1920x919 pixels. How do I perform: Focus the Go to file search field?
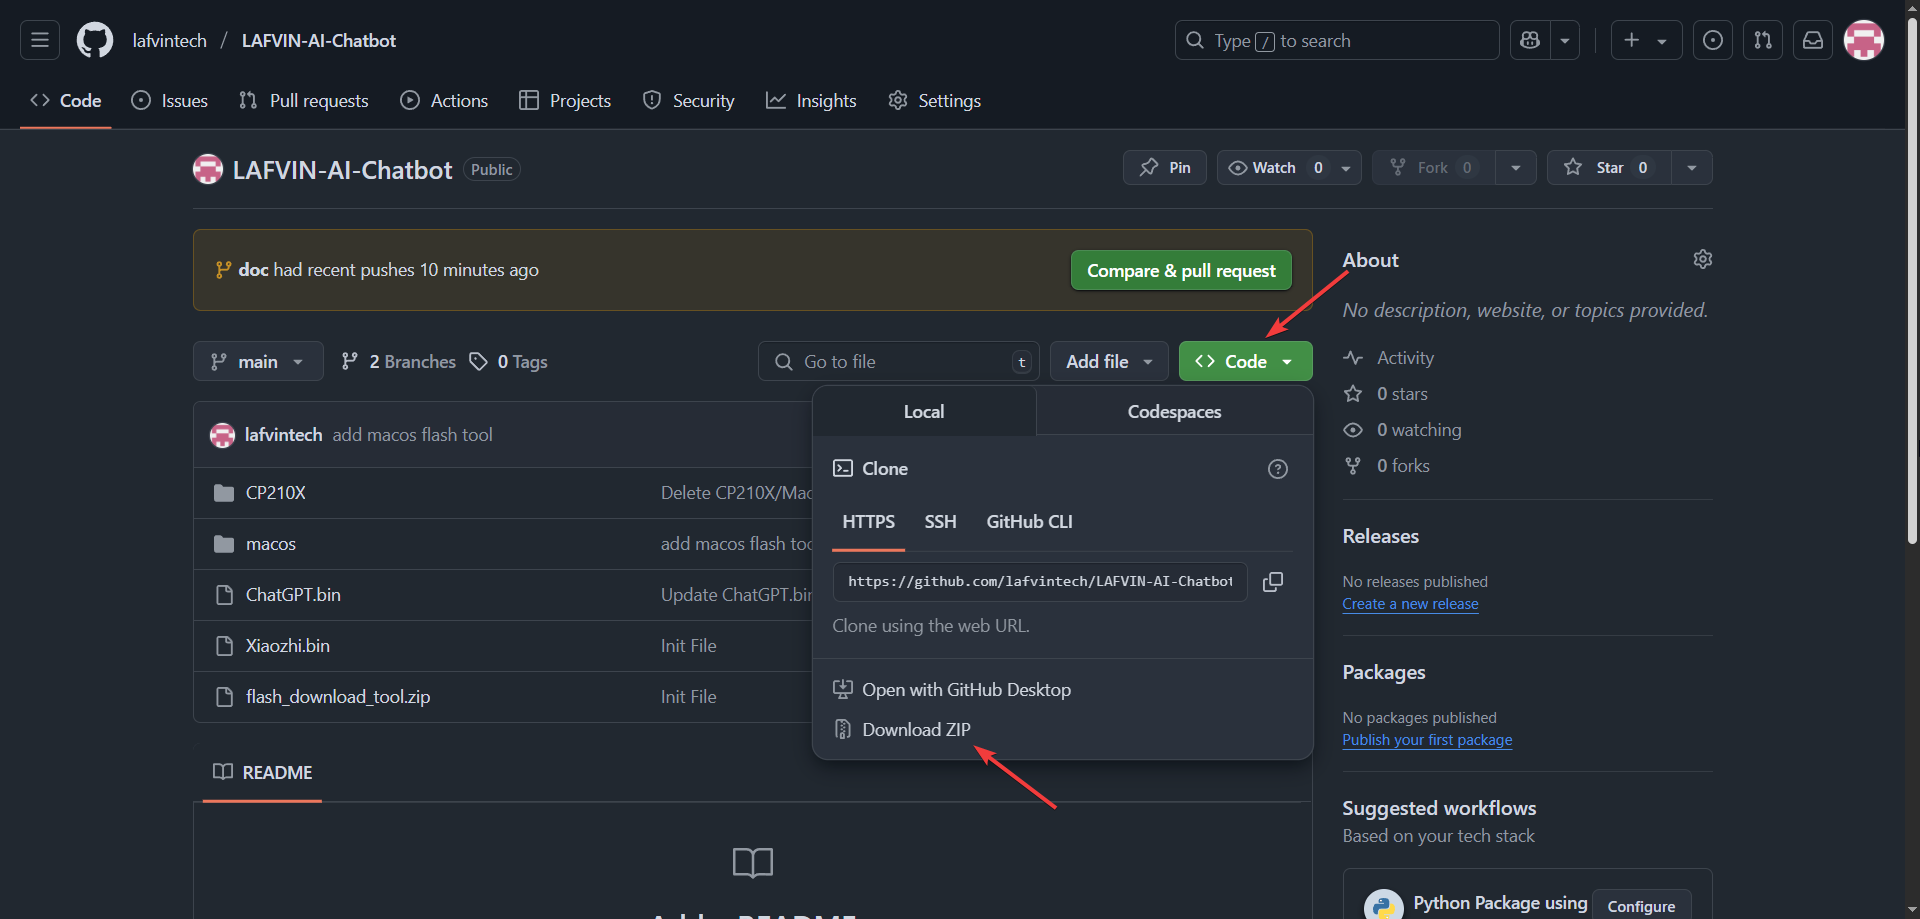pyautogui.click(x=899, y=361)
